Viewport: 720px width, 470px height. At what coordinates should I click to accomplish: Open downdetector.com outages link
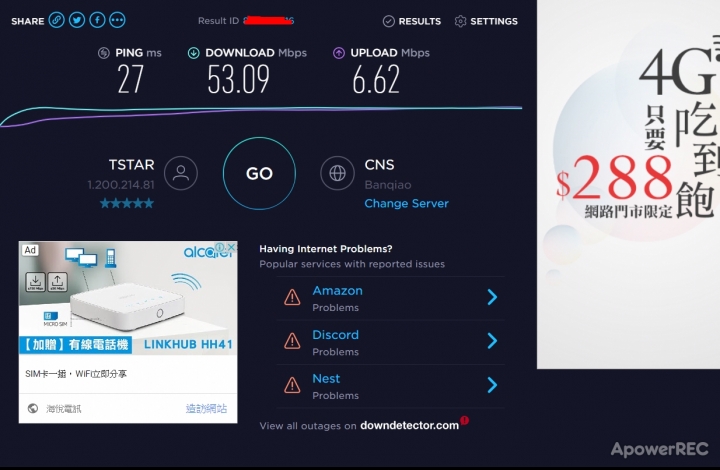coord(410,425)
